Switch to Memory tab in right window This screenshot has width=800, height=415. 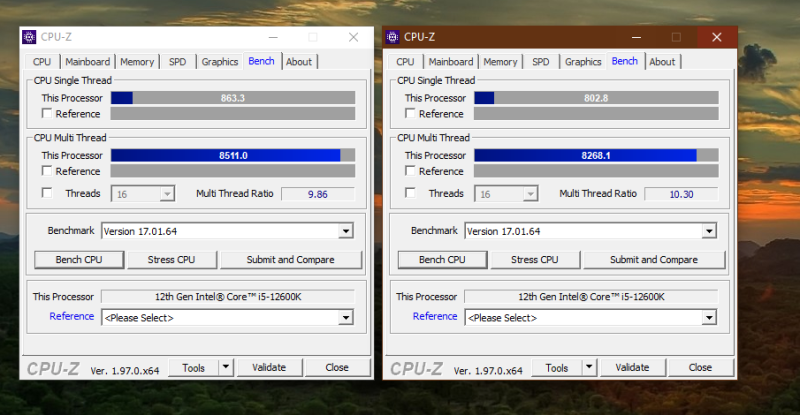[x=500, y=62]
